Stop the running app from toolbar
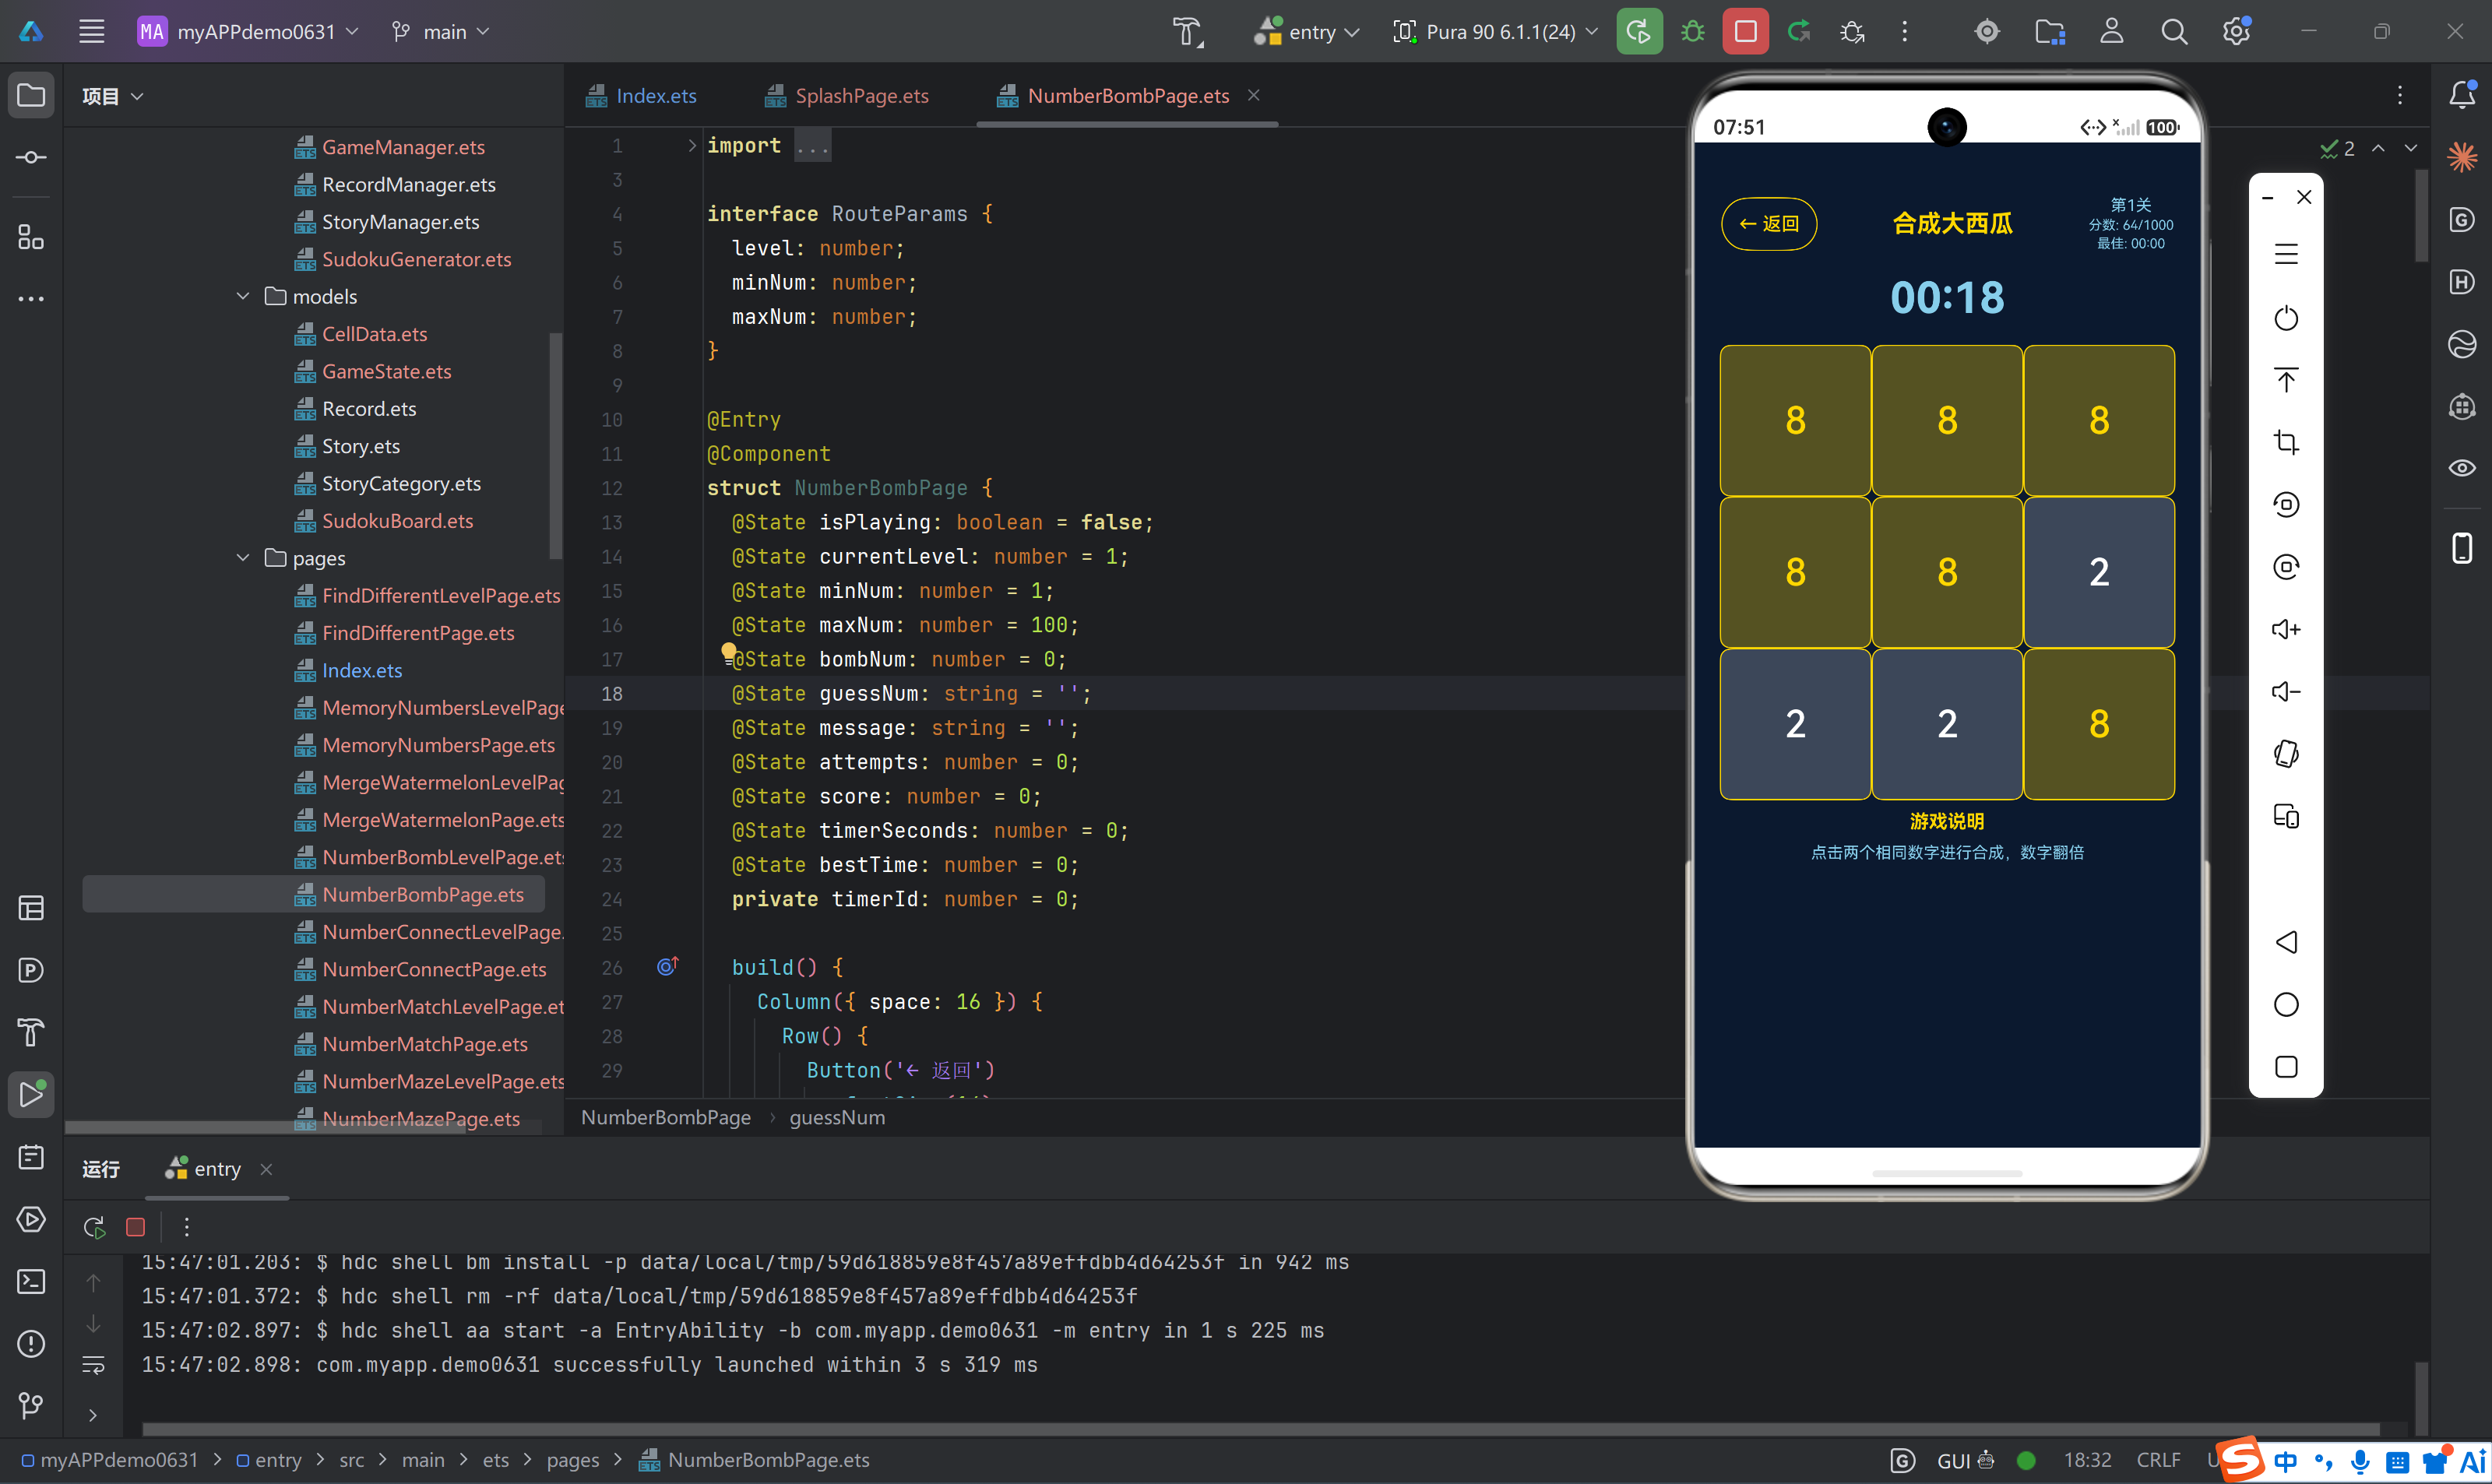Image resolution: width=2492 pixels, height=1484 pixels. 1746,31
